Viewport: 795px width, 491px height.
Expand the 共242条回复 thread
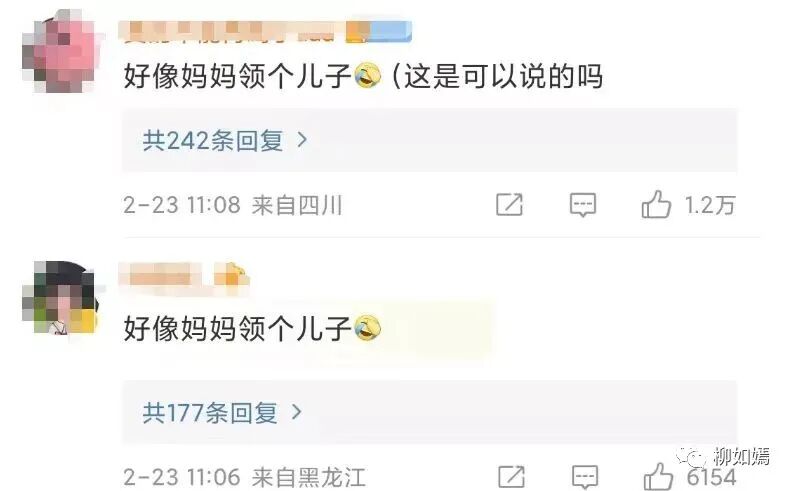pyautogui.click(x=429, y=140)
